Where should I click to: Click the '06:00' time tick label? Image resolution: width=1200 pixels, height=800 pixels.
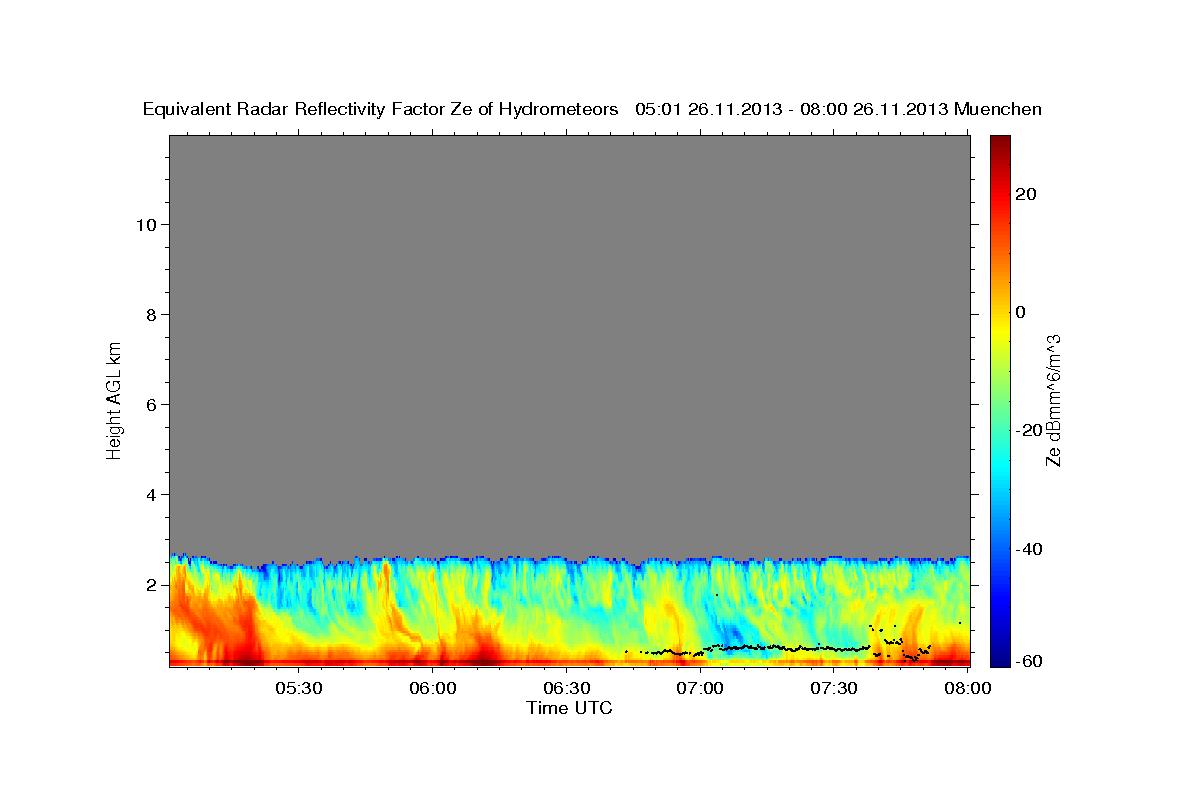tap(432, 688)
